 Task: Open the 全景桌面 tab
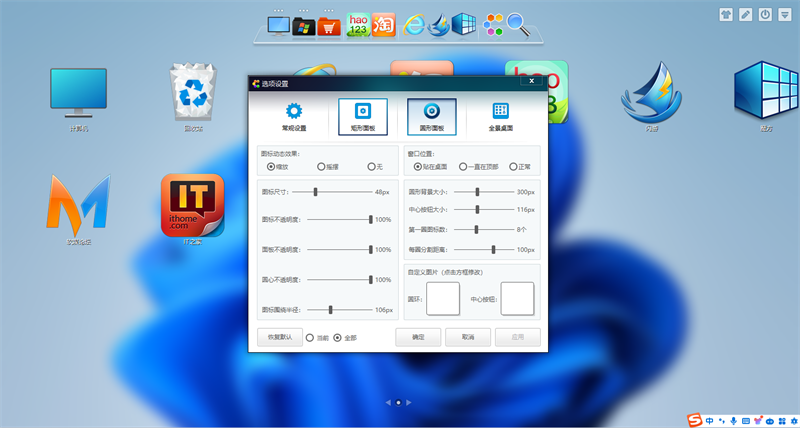501,117
